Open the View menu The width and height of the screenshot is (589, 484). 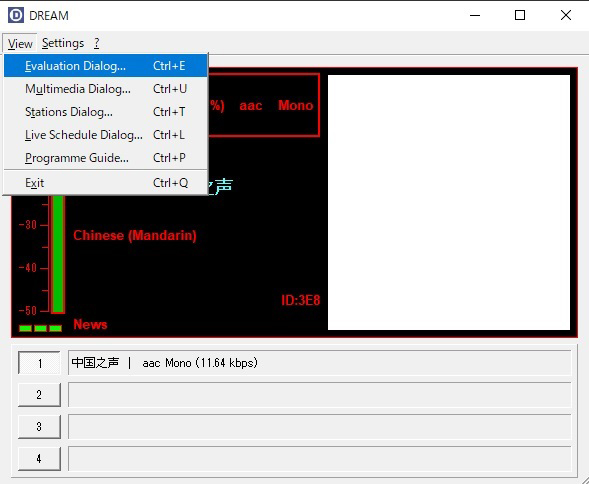coord(20,43)
